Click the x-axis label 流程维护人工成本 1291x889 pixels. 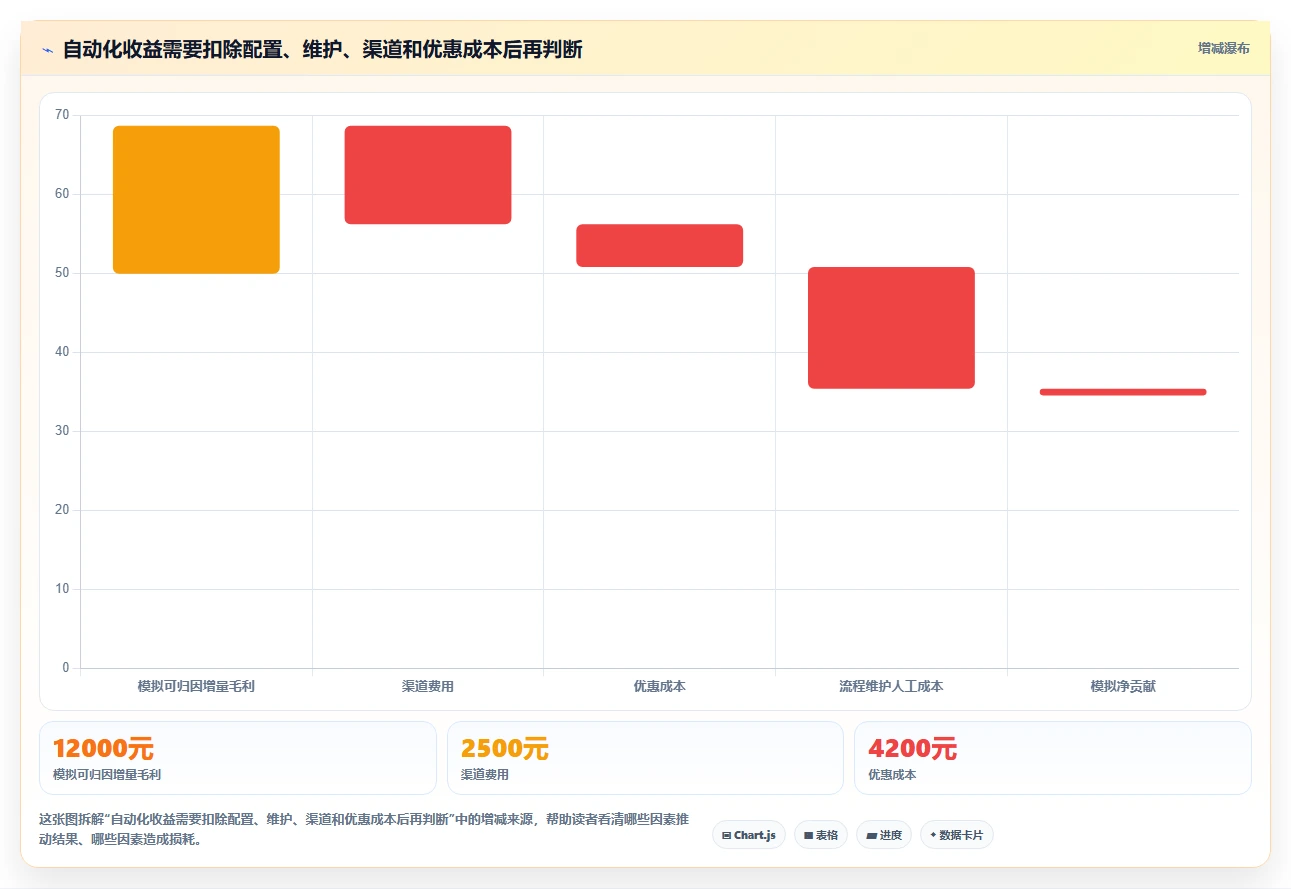[891, 687]
